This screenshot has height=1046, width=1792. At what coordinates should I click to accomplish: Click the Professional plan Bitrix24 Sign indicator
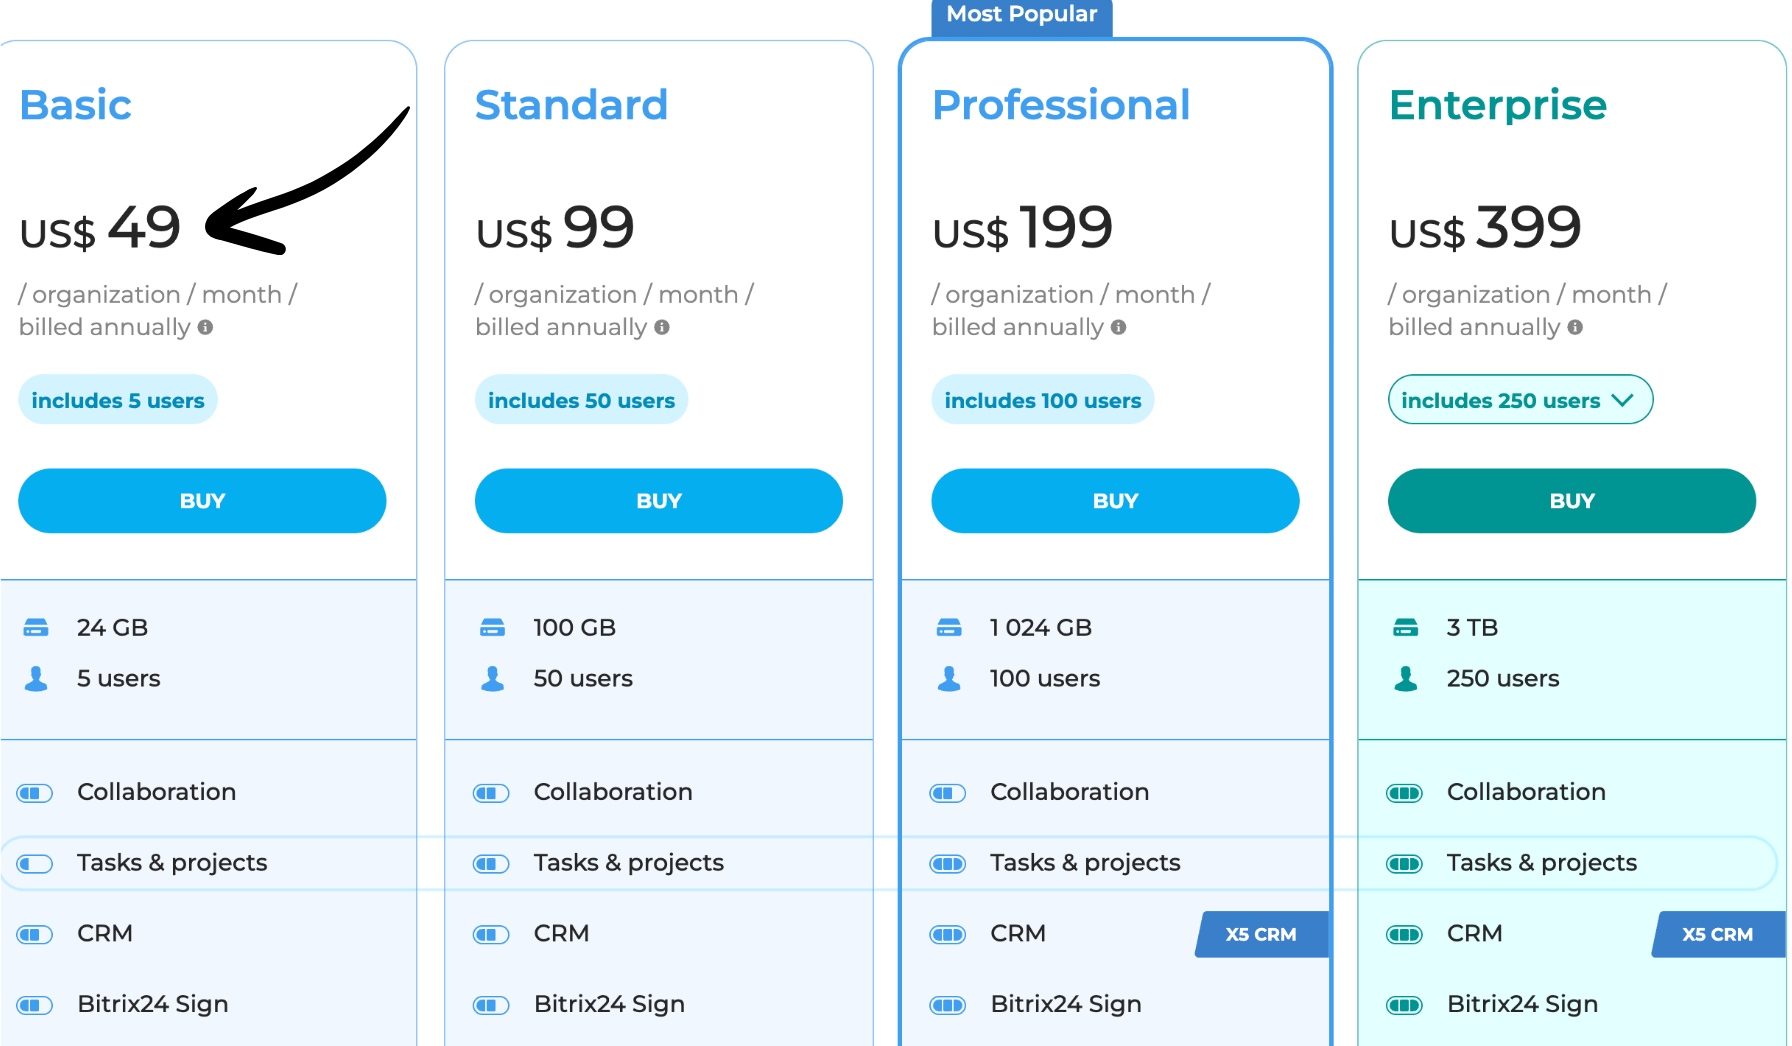[x=947, y=1005]
